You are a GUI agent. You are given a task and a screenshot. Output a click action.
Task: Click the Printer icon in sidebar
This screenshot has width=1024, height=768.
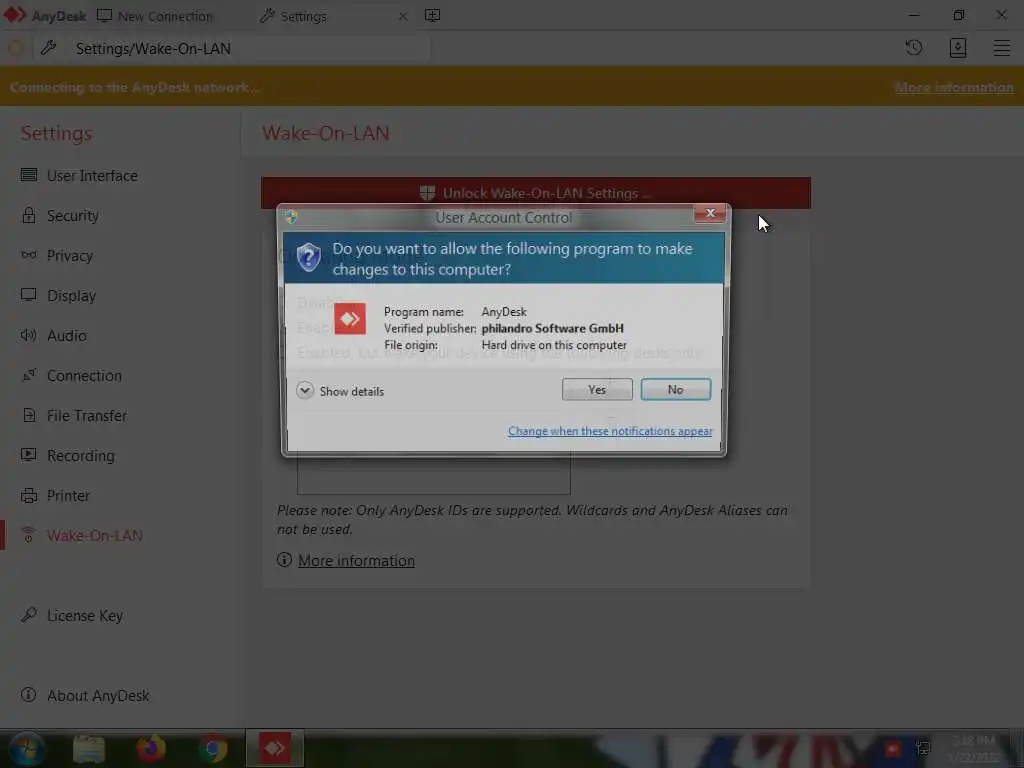click(x=29, y=495)
